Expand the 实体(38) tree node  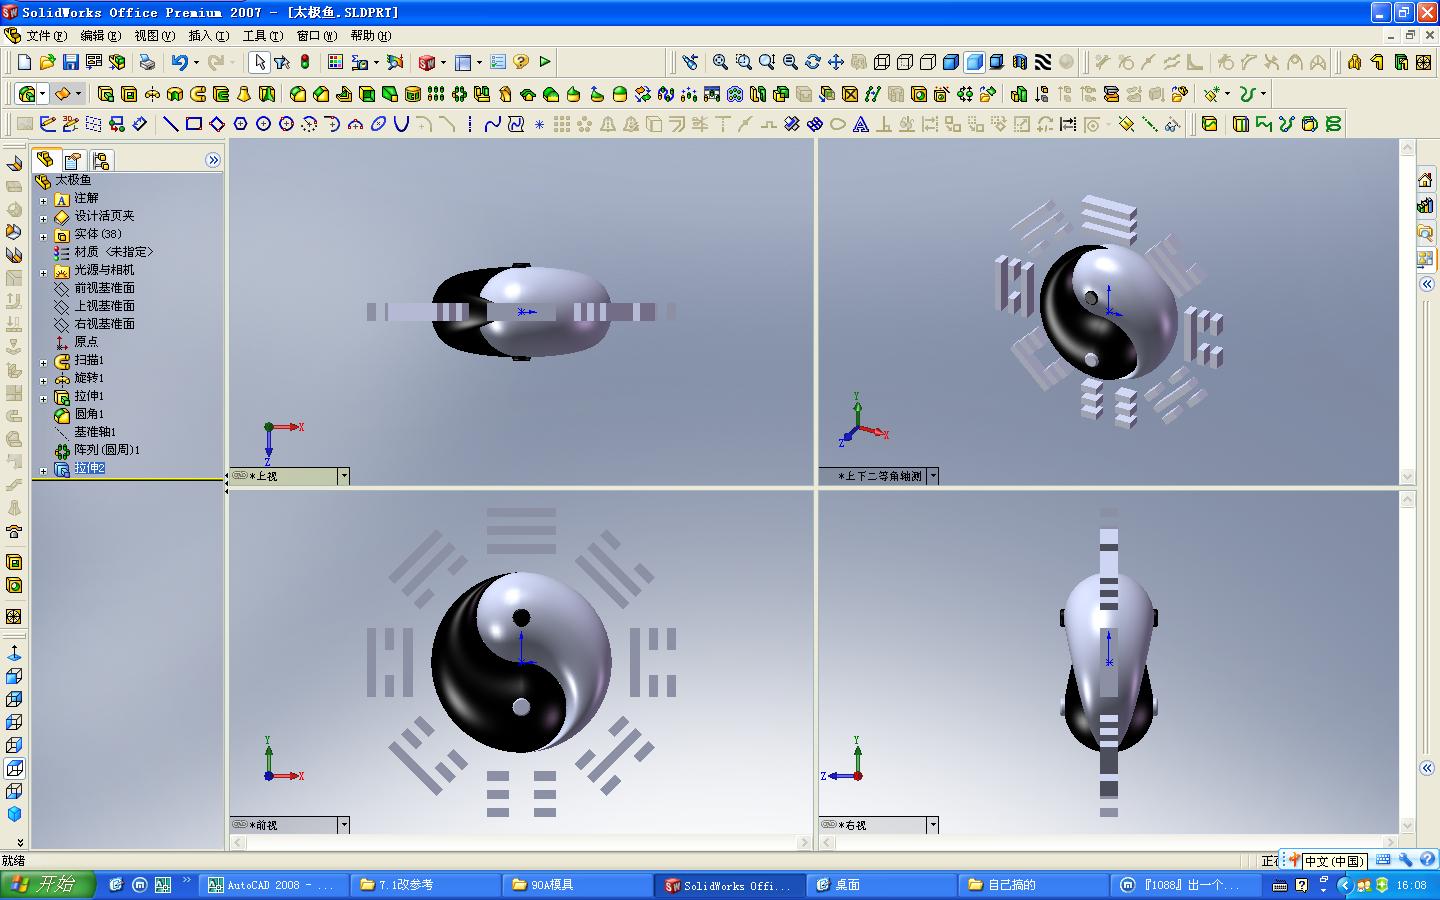pos(43,236)
